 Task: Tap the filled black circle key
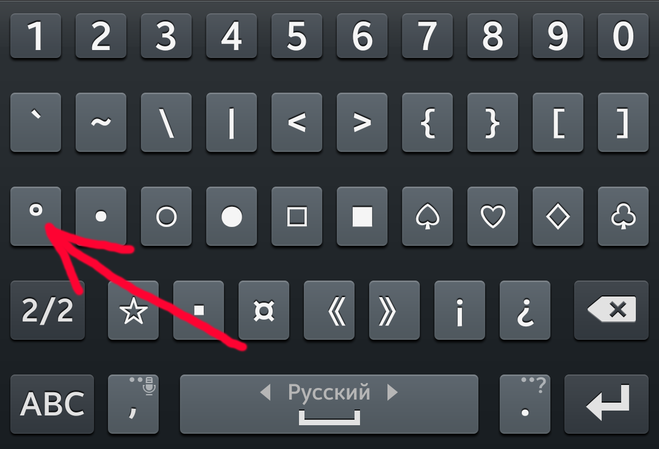point(232,216)
